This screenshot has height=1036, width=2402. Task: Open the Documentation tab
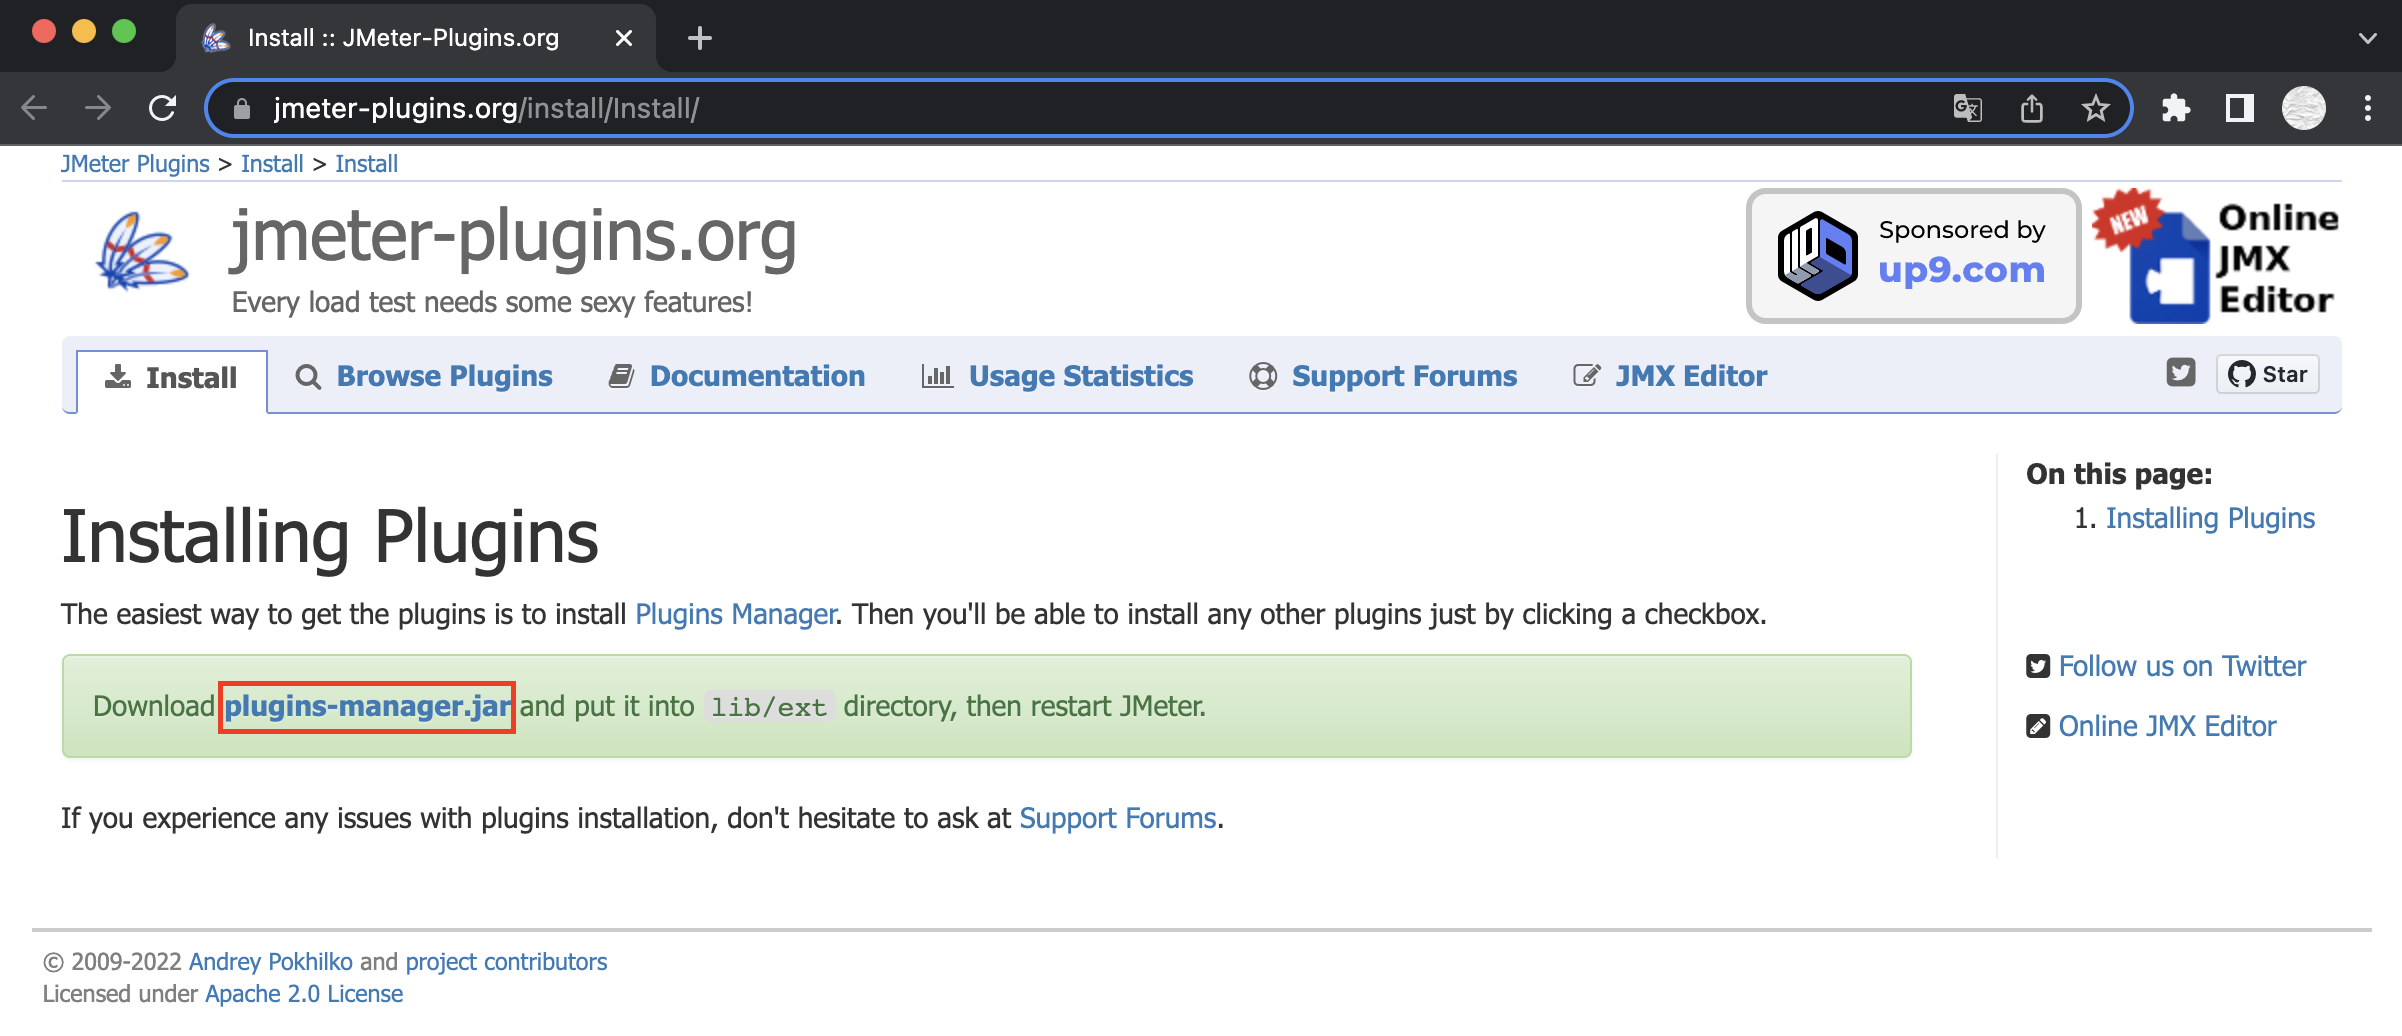[x=737, y=376]
